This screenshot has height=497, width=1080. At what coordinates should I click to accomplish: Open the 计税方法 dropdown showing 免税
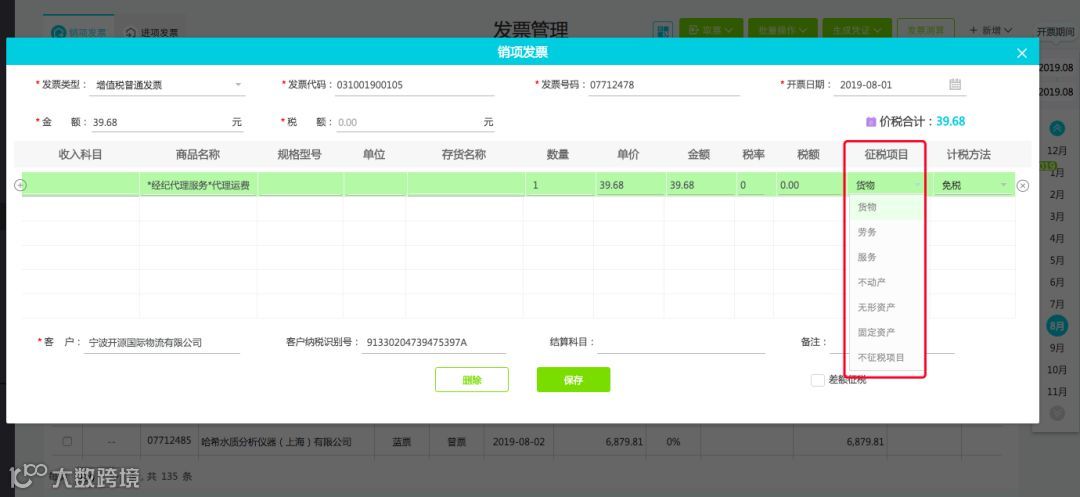click(975, 185)
